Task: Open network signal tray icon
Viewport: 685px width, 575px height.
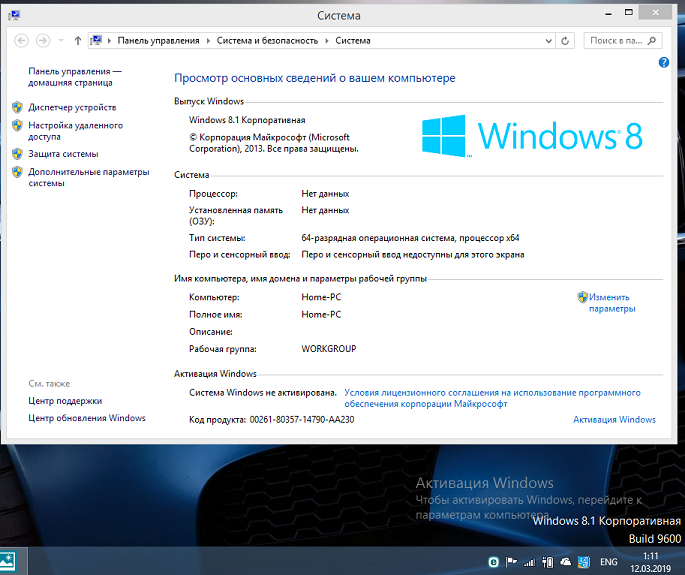Action: point(529,562)
